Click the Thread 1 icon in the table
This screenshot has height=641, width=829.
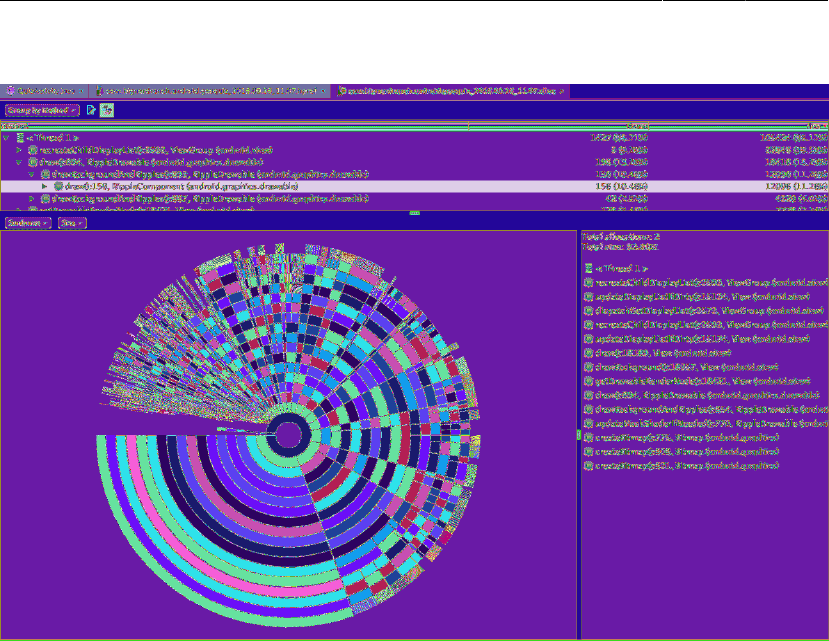pyautogui.click(x=20, y=138)
